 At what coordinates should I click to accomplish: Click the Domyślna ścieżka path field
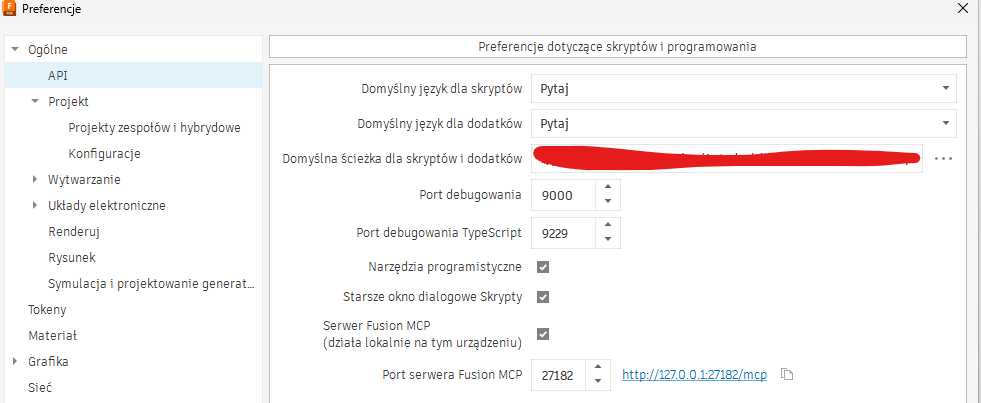(727, 158)
